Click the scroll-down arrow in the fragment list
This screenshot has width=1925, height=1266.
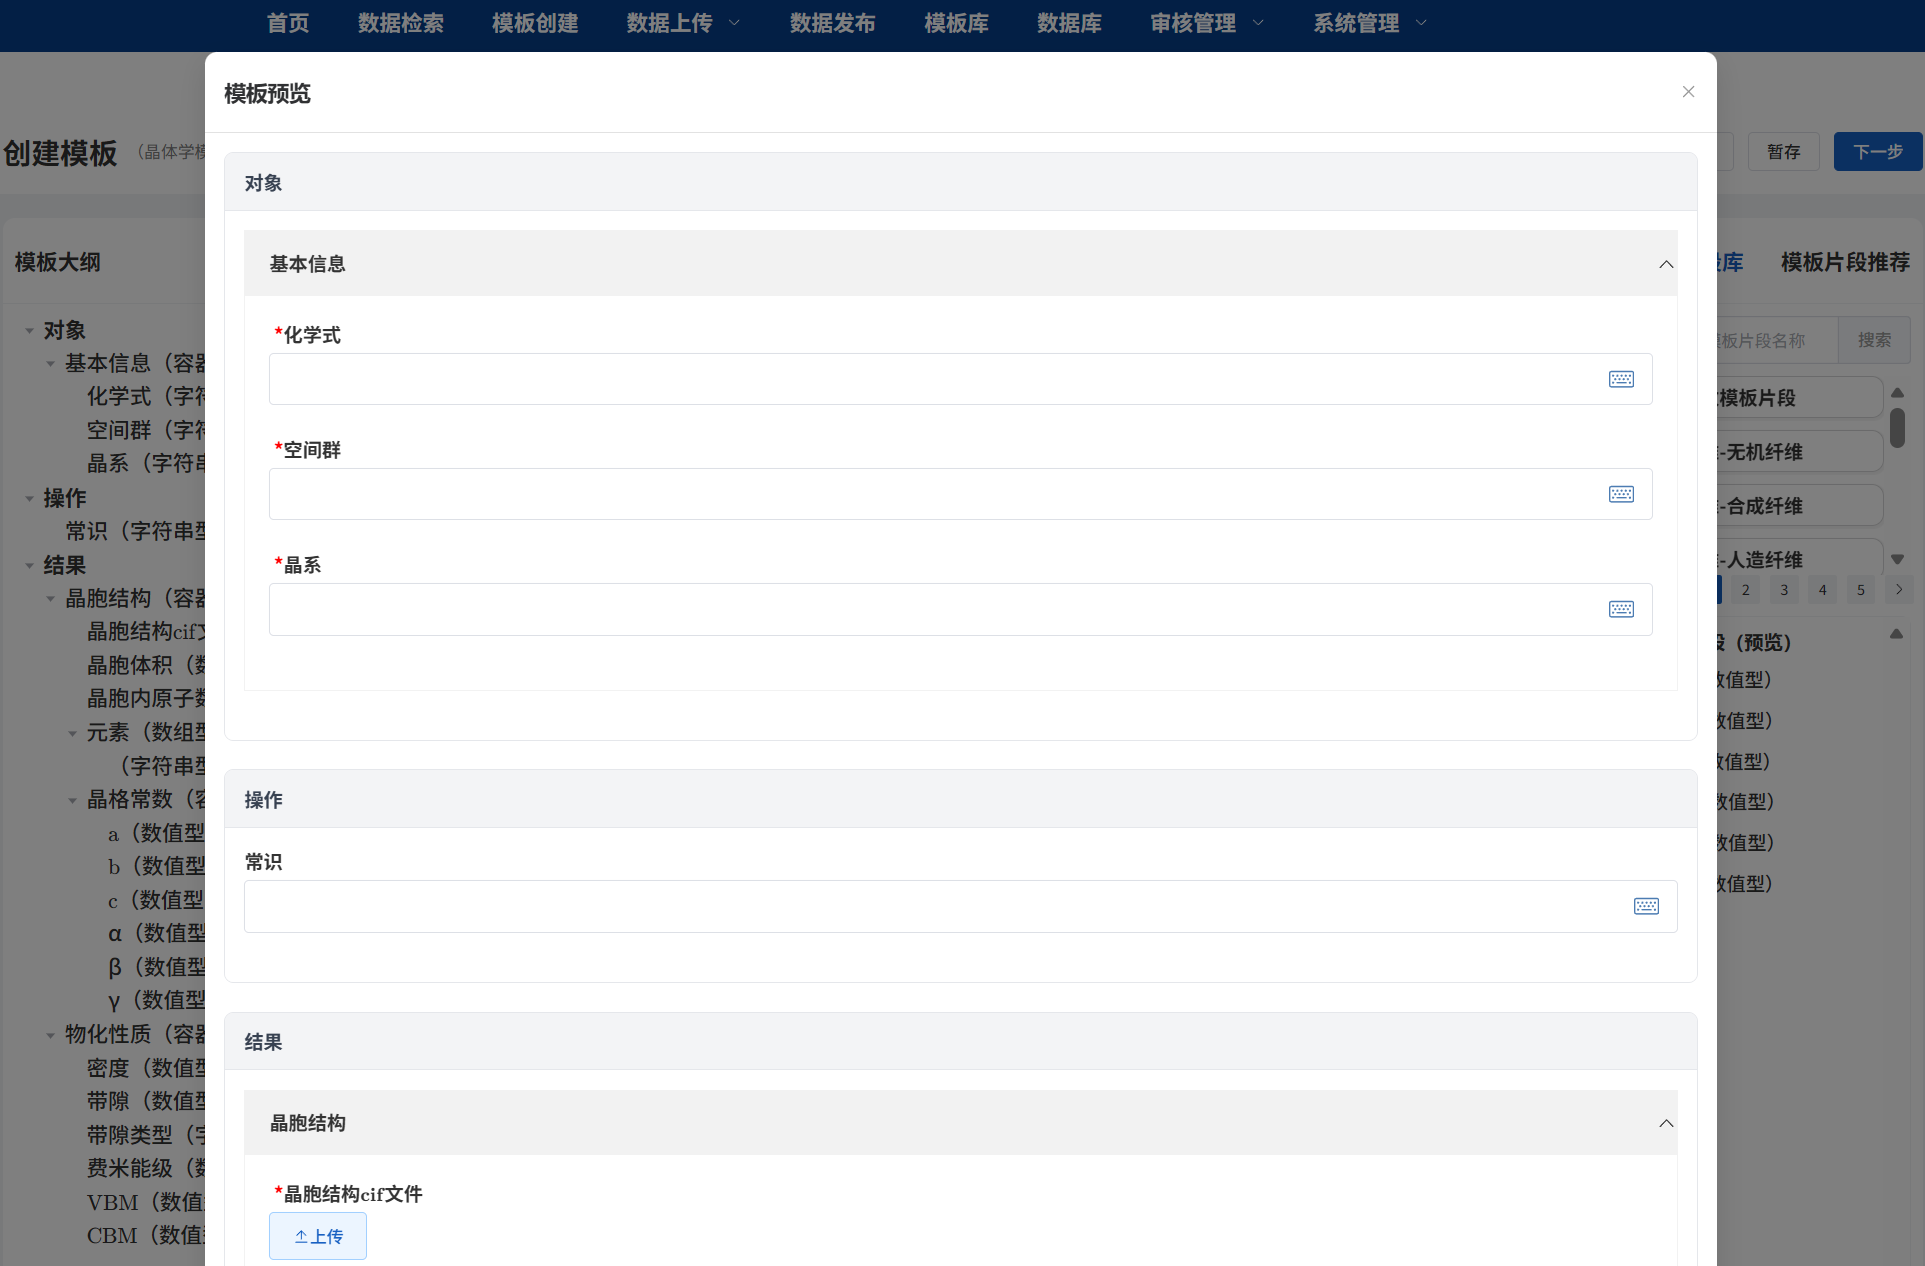[1898, 558]
